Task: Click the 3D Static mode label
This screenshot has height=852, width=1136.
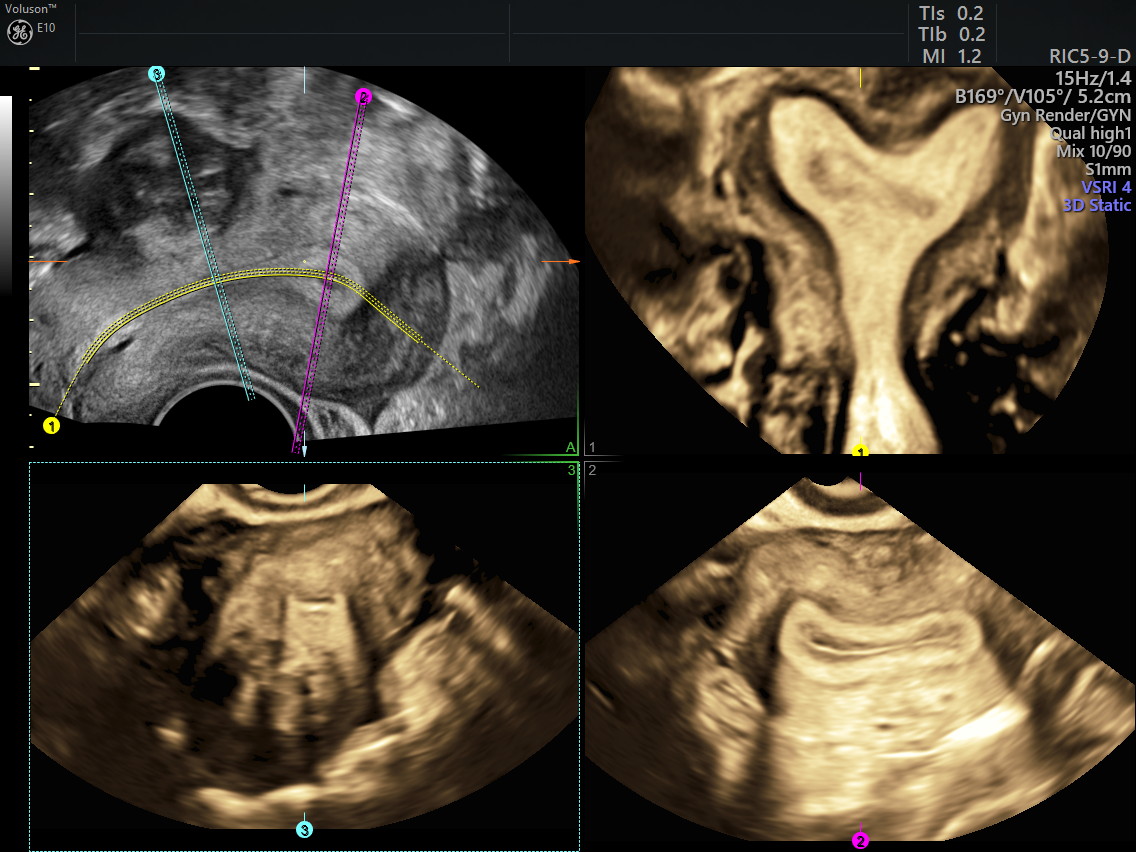Action: [1097, 205]
